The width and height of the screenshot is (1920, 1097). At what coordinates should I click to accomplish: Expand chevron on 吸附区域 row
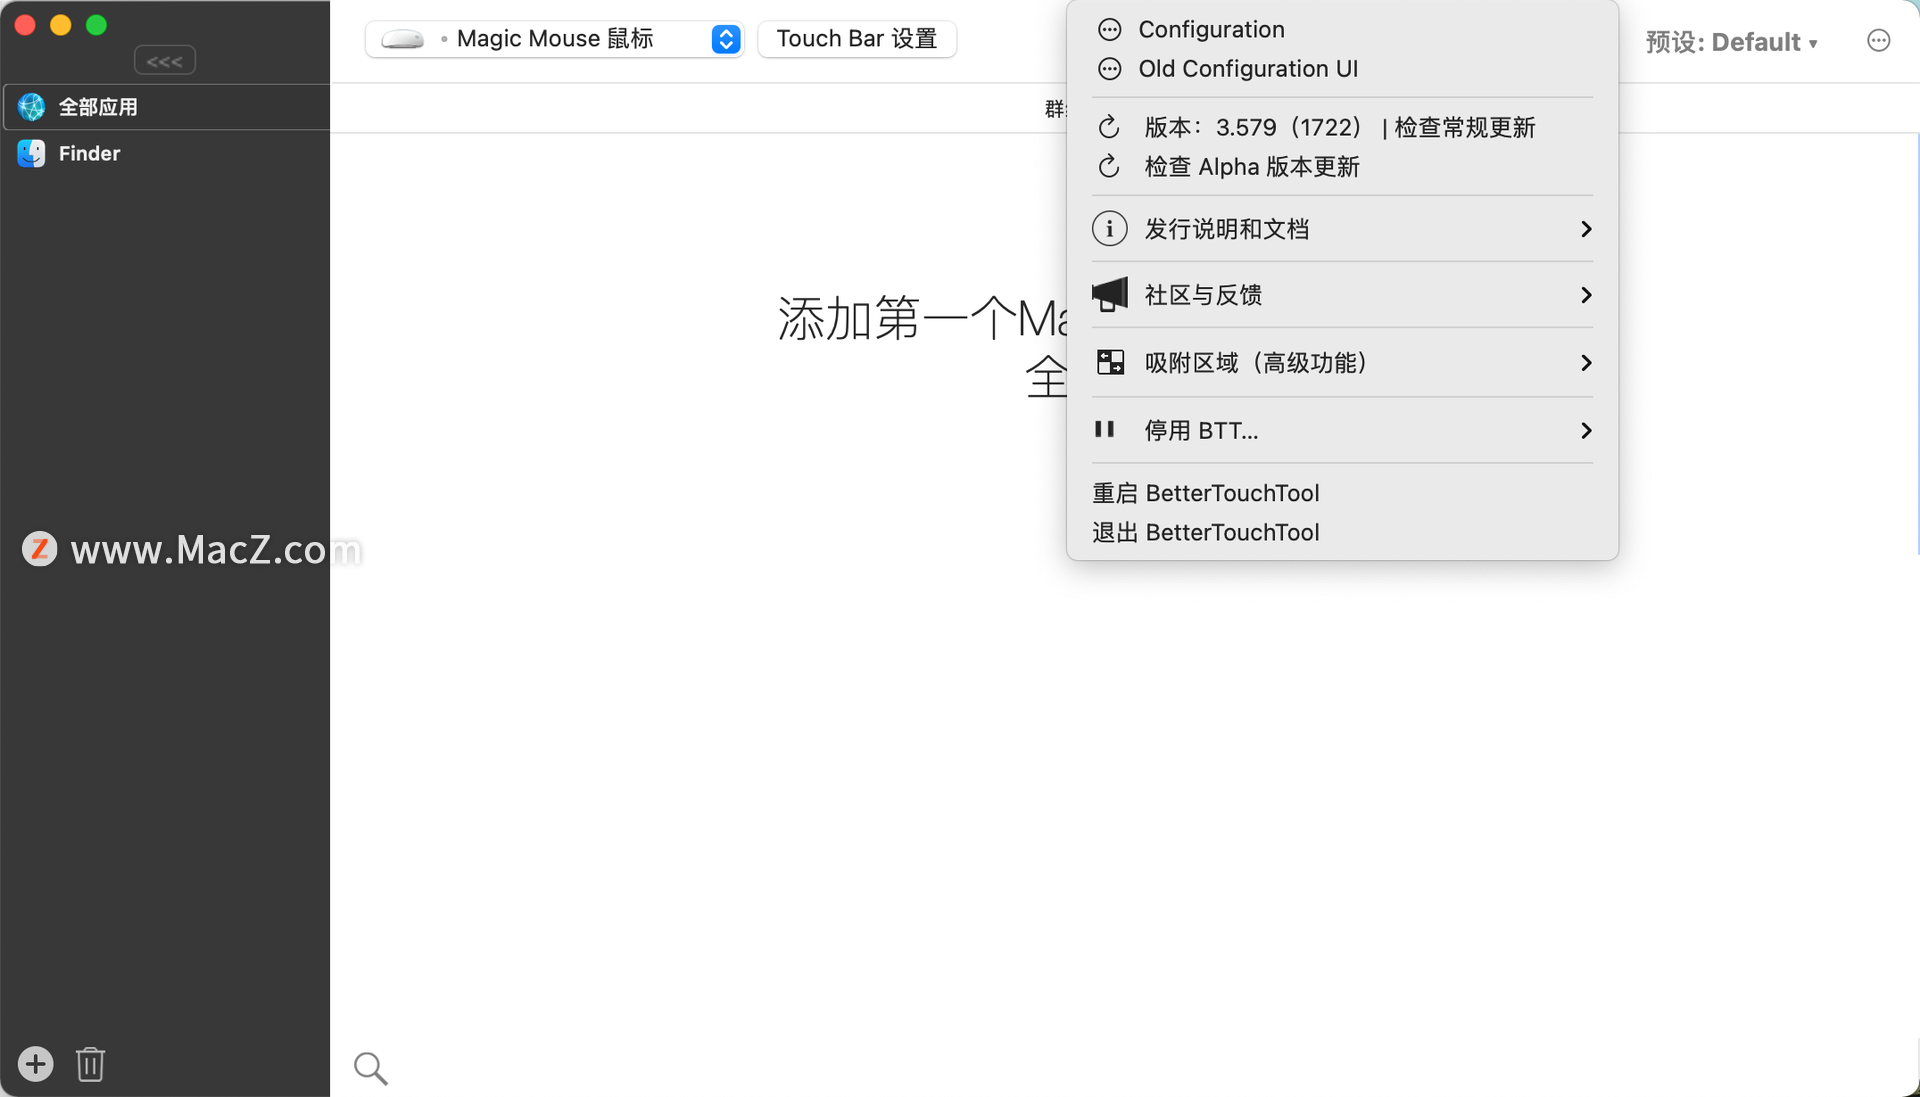[1586, 362]
